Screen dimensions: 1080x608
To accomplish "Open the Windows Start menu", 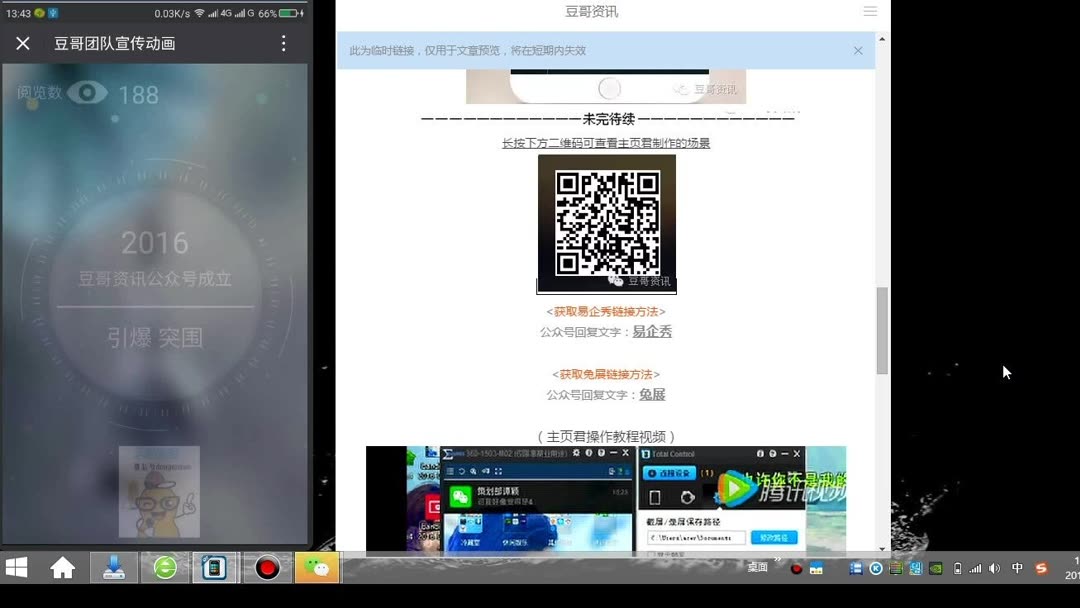I will click(15, 568).
